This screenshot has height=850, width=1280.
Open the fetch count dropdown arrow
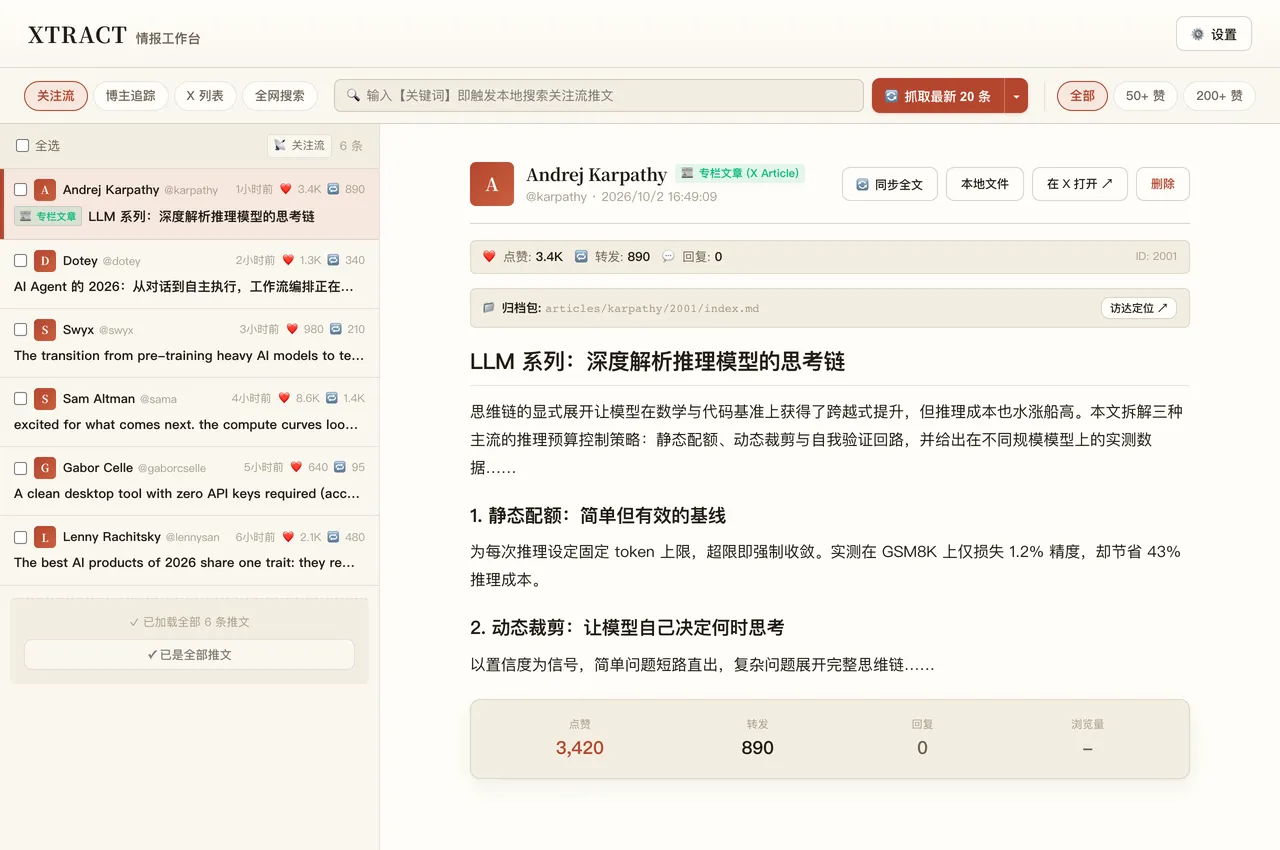tap(1016, 96)
